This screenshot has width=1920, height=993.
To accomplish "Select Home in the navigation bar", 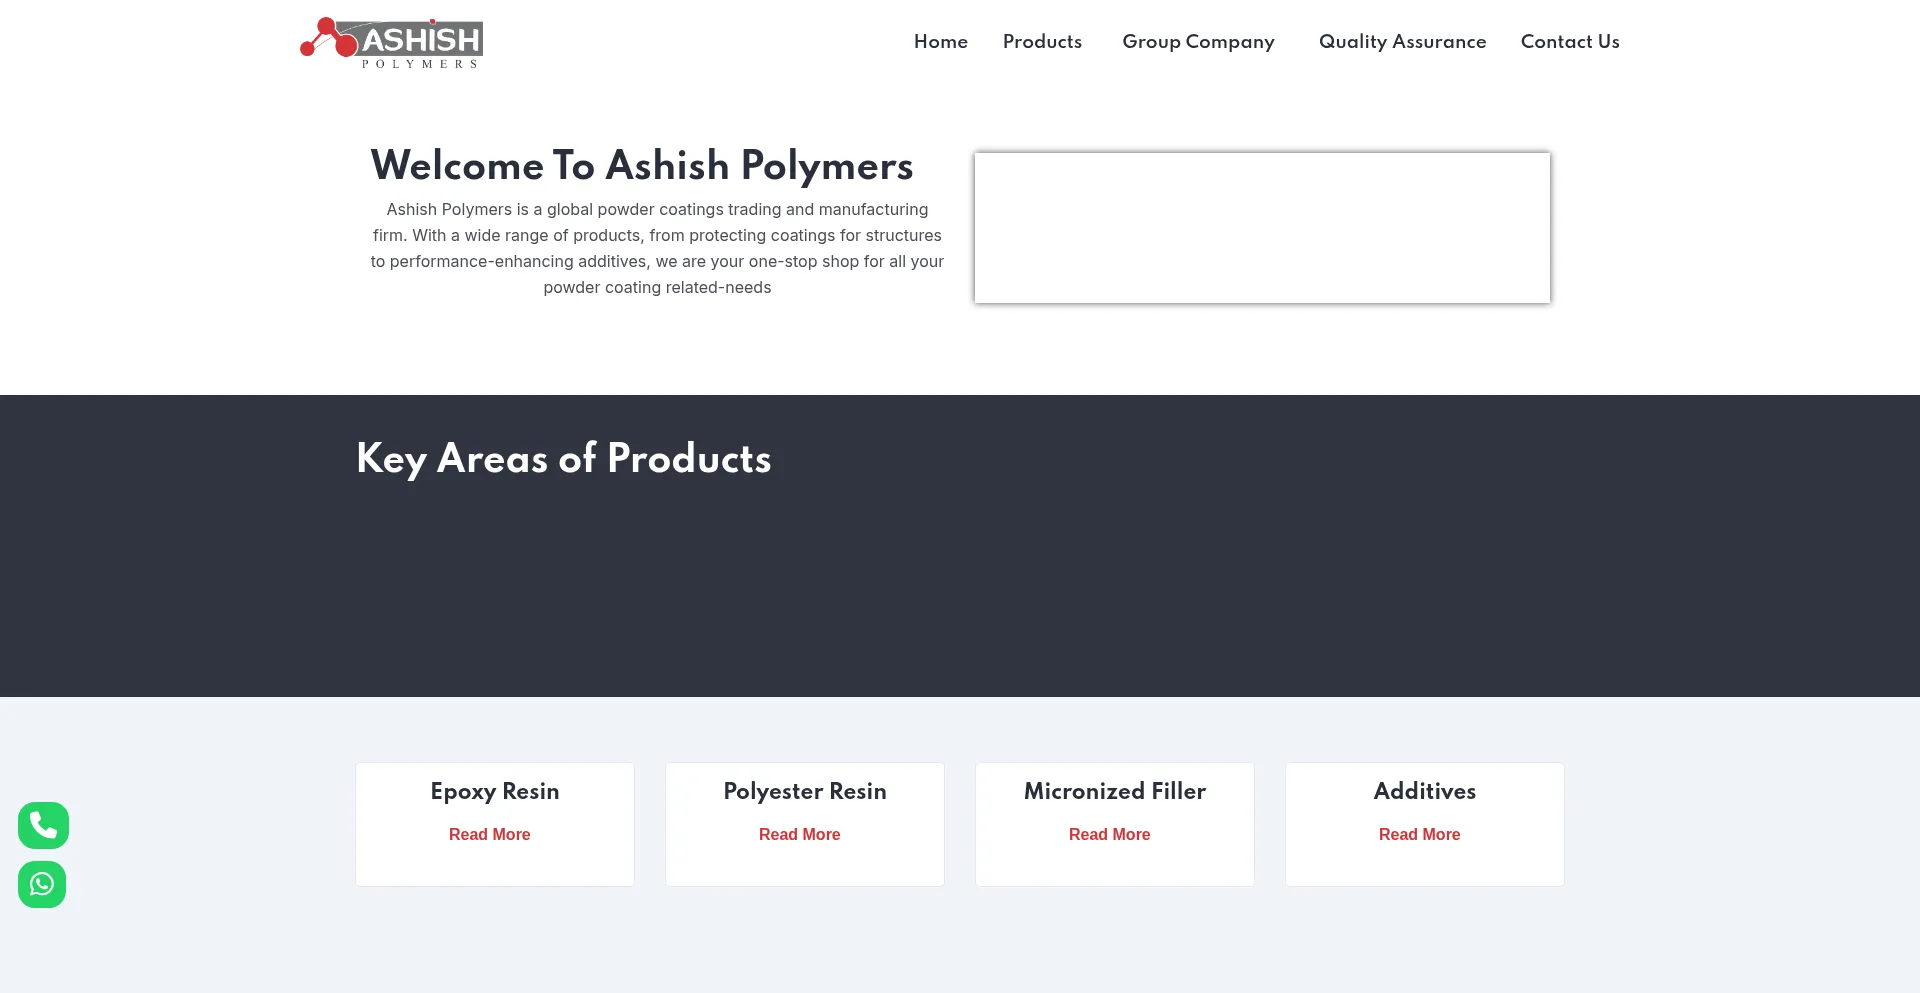I will coord(940,42).
